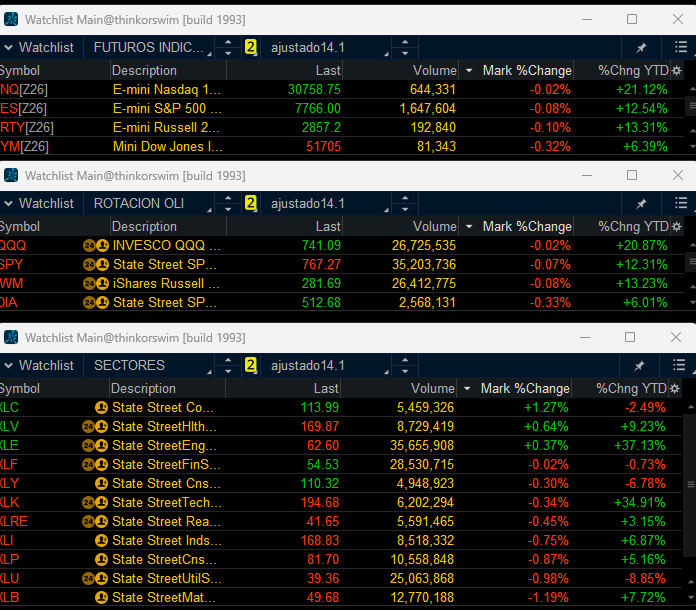Click the person badge icon on XLI row
Image resolution: width=696 pixels, height=610 pixels.
tap(102, 541)
